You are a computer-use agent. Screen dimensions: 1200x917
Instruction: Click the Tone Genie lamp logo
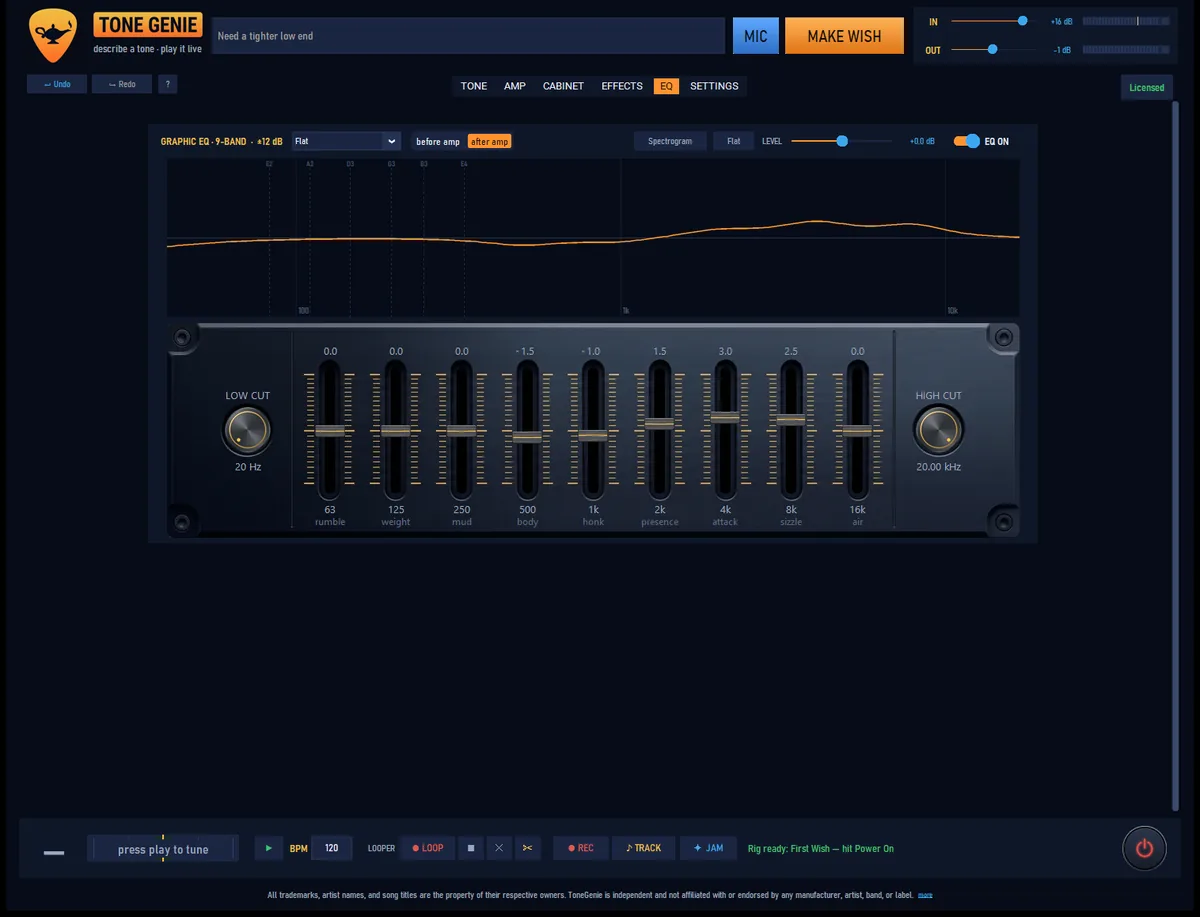tap(53, 34)
